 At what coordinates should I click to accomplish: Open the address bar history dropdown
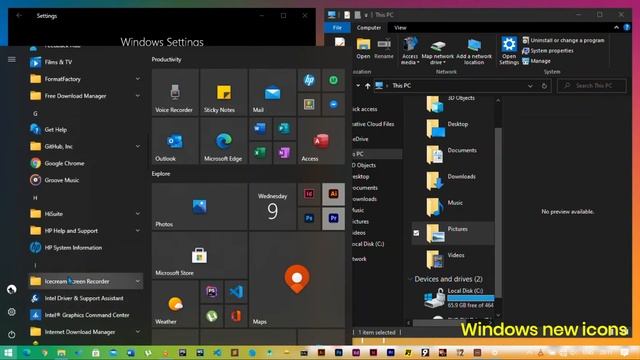tap(530, 86)
